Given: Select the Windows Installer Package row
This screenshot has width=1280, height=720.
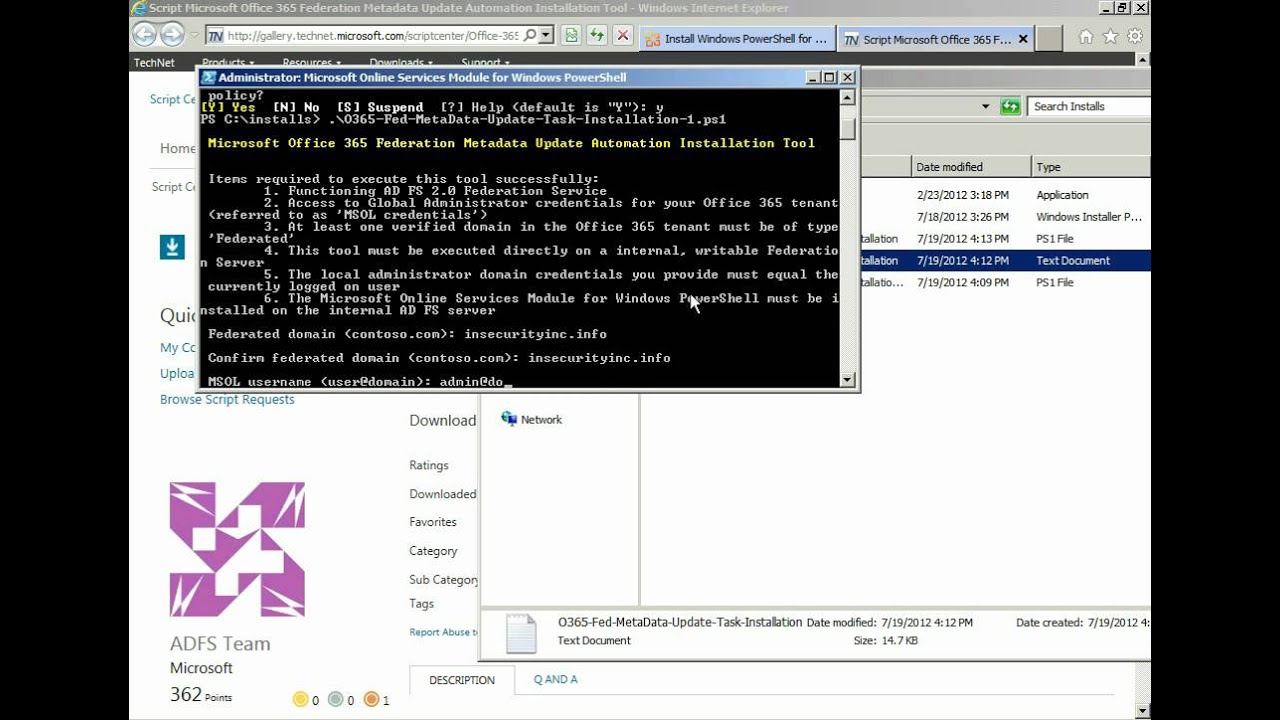Looking at the screenshot, I should tap(1004, 217).
